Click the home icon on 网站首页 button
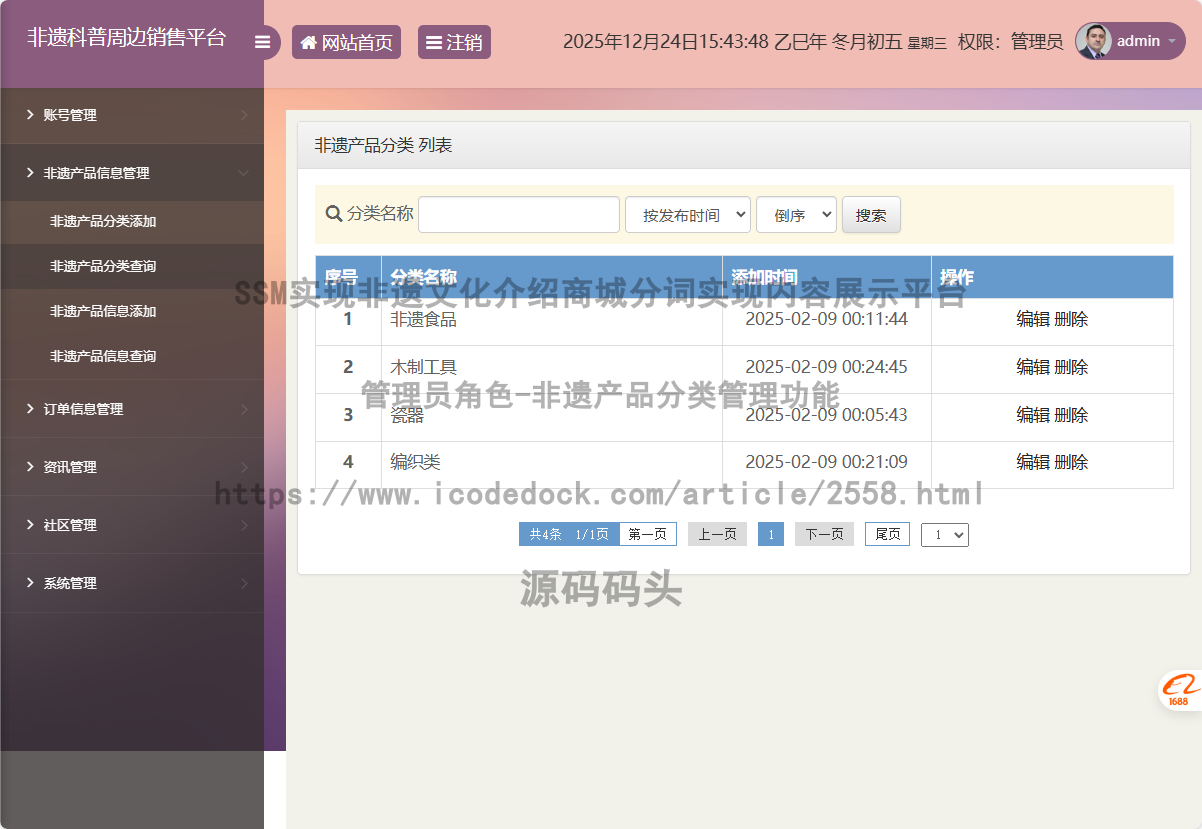 point(308,41)
